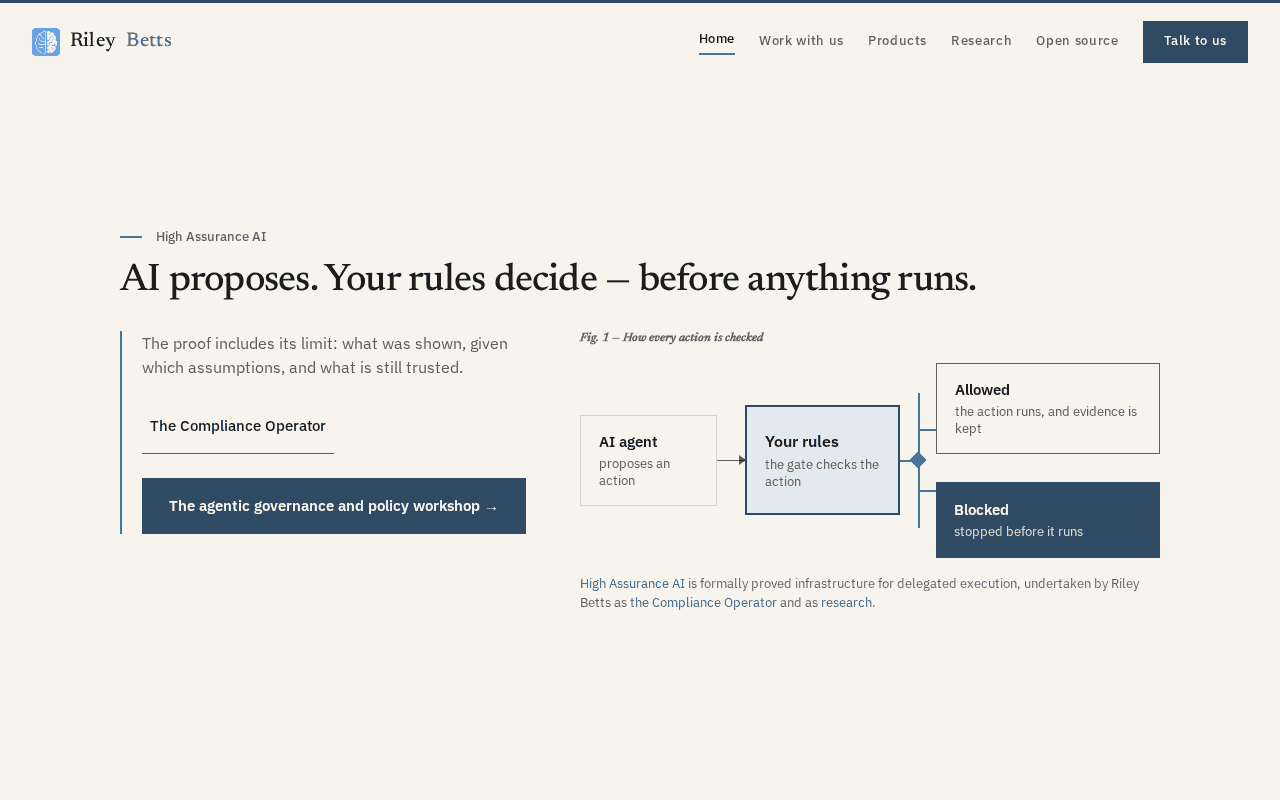Open the Products menu item

pos(897,41)
